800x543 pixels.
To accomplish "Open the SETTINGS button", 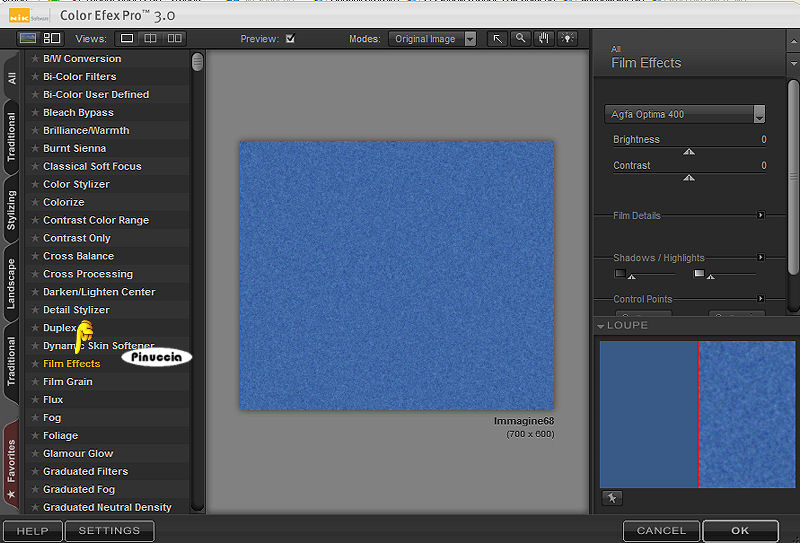I will point(109,531).
